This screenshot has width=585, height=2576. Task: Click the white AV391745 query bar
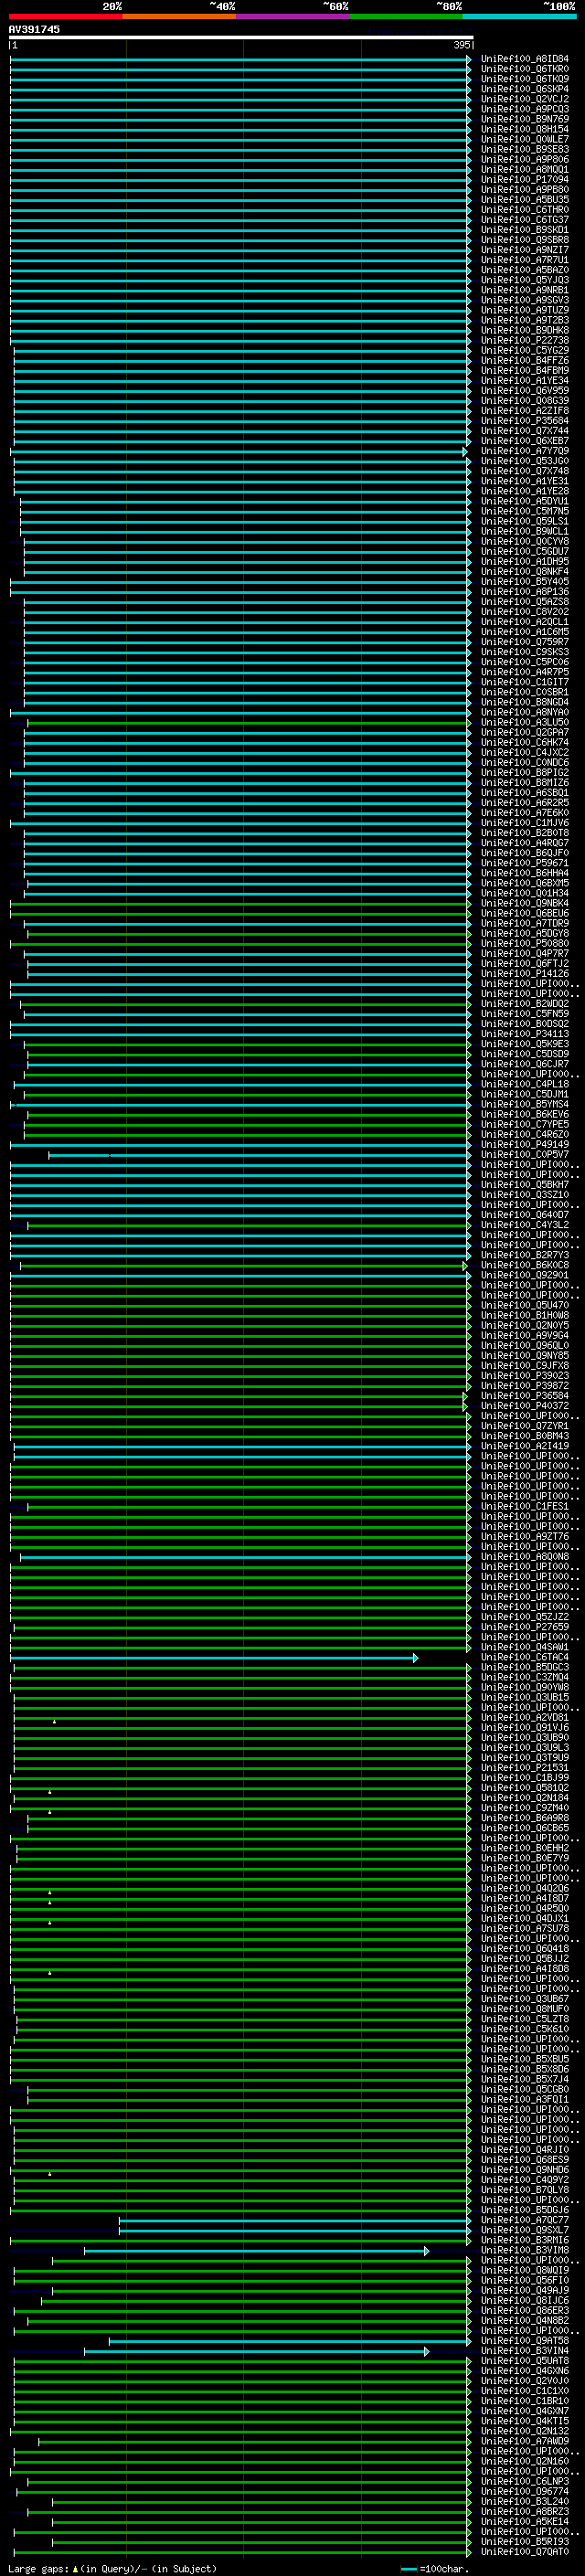pos(240,38)
